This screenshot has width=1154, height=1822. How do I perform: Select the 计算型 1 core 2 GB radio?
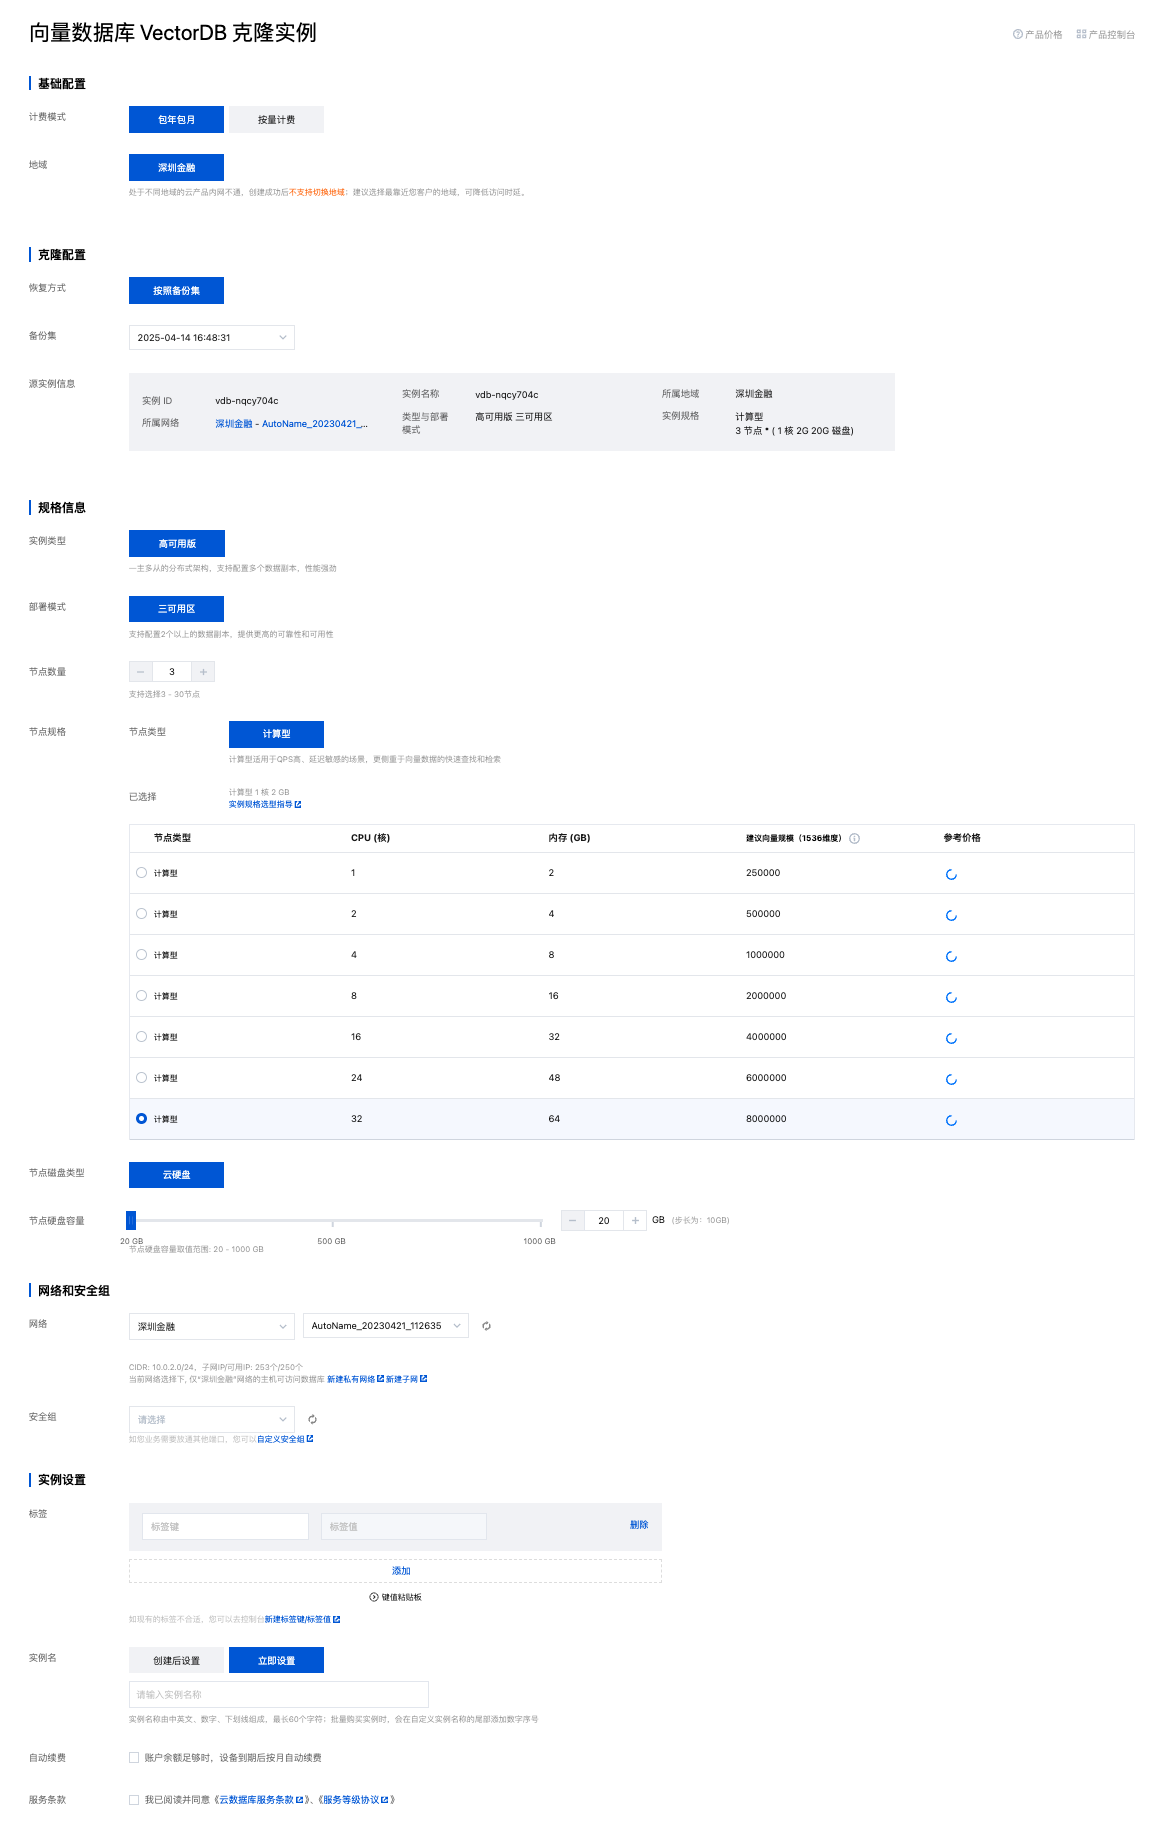(142, 873)
